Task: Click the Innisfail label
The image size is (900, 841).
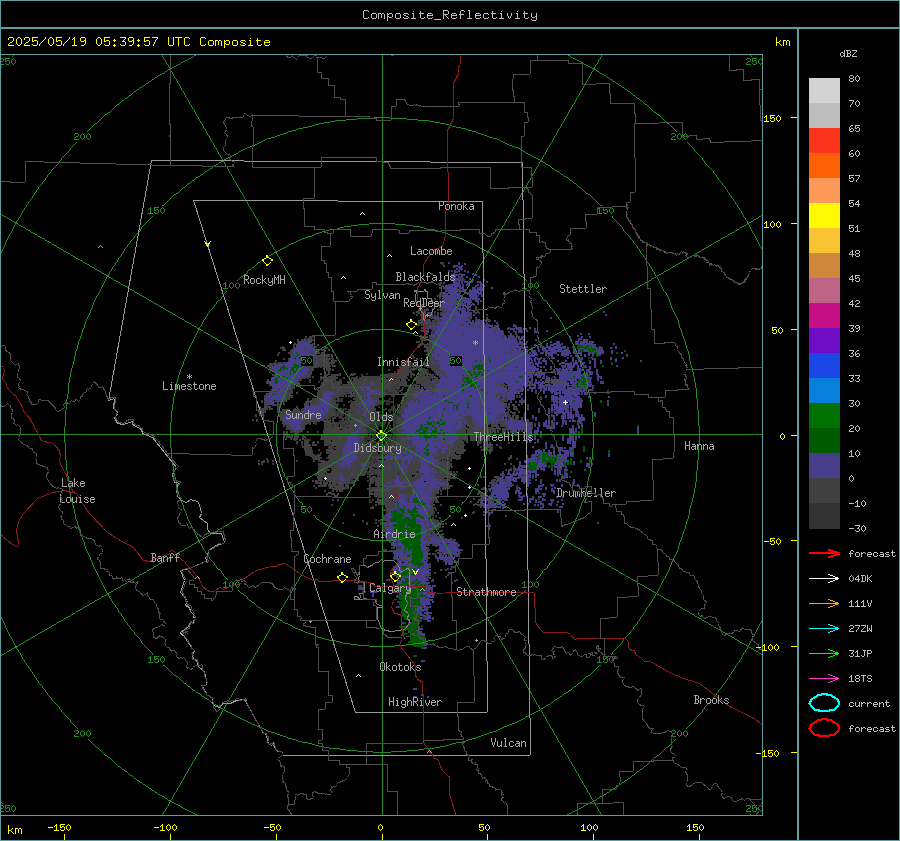Action: [x=403, y=362]
